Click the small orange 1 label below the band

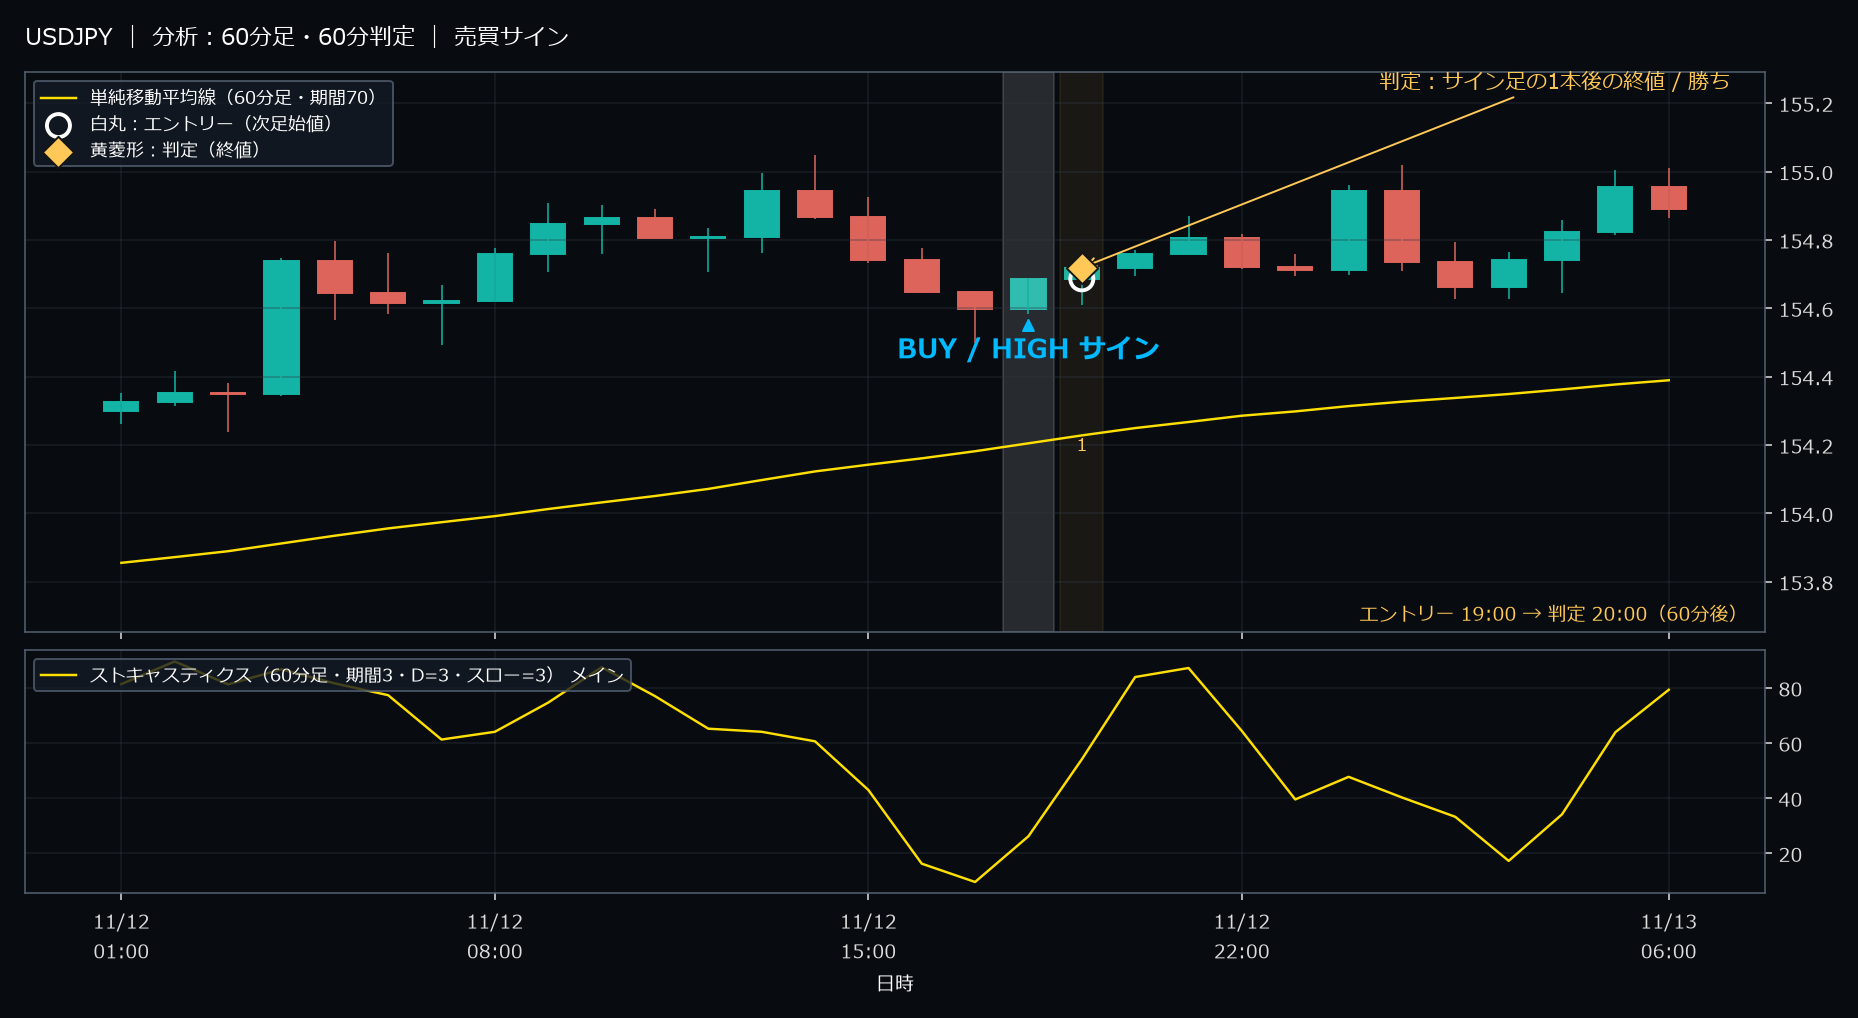point(1081,445)
